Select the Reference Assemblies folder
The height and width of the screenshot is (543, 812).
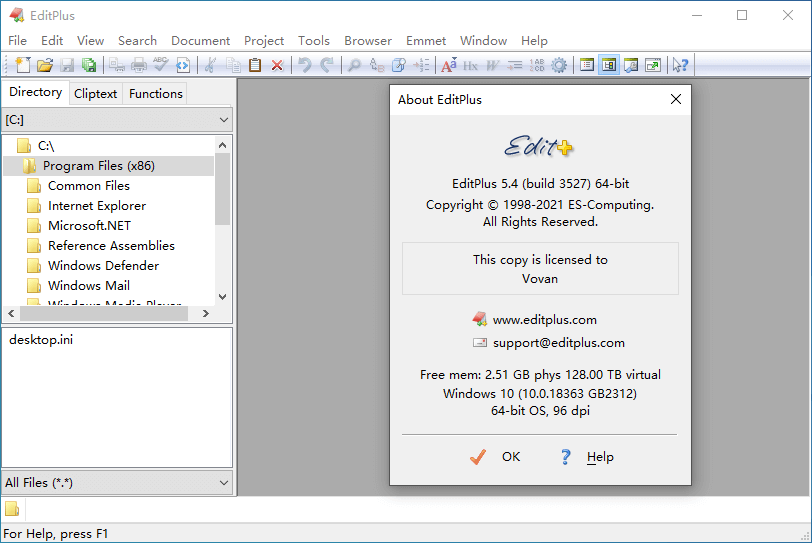pos(111,246)
